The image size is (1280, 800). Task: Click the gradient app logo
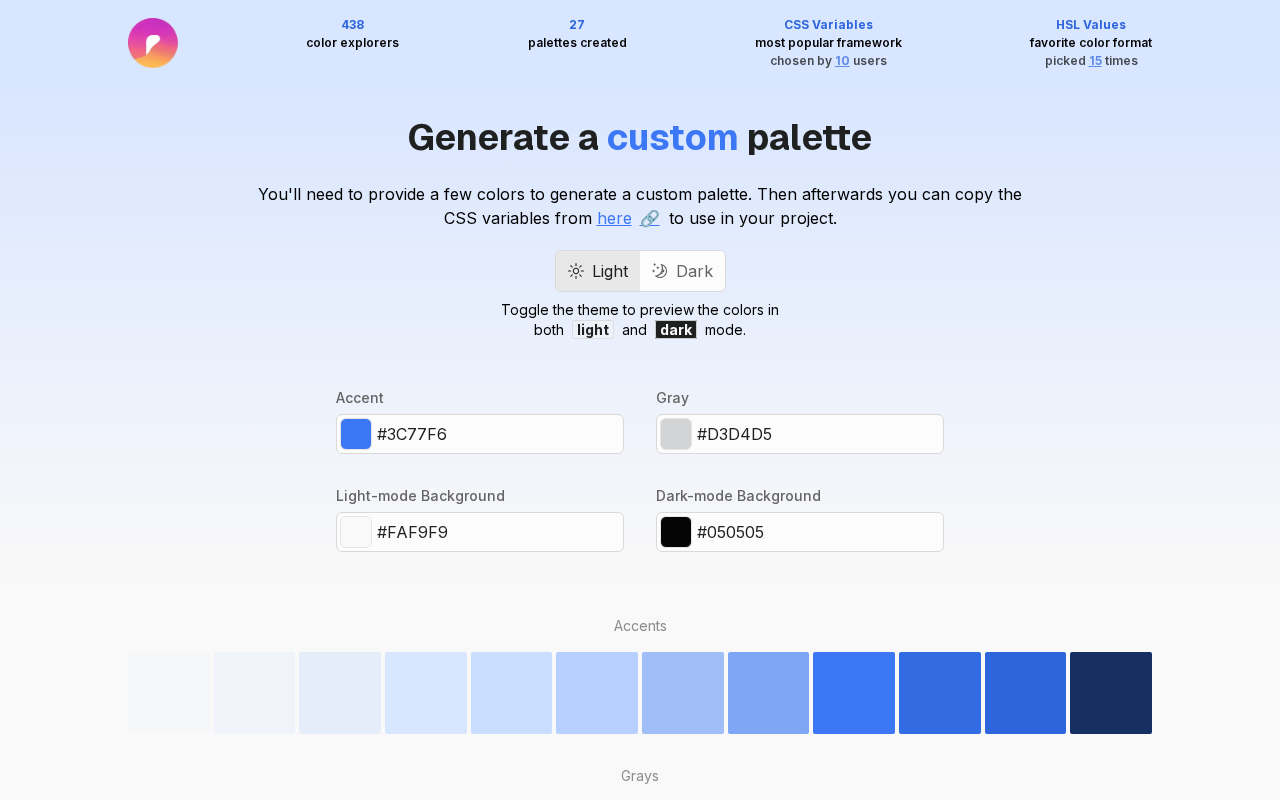coord(153,43)
